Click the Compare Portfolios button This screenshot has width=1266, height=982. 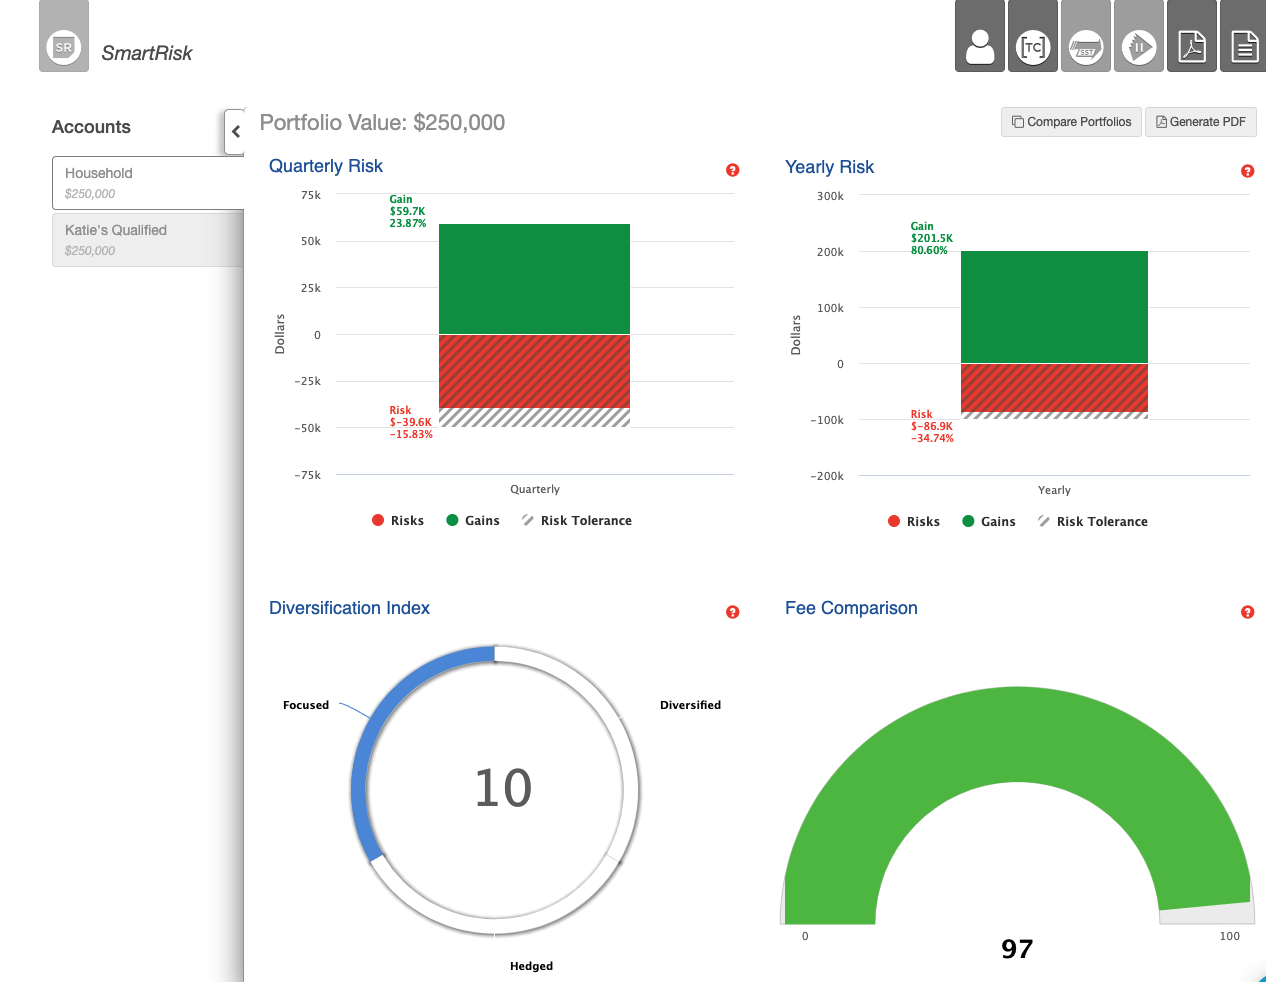point(1071,122)
